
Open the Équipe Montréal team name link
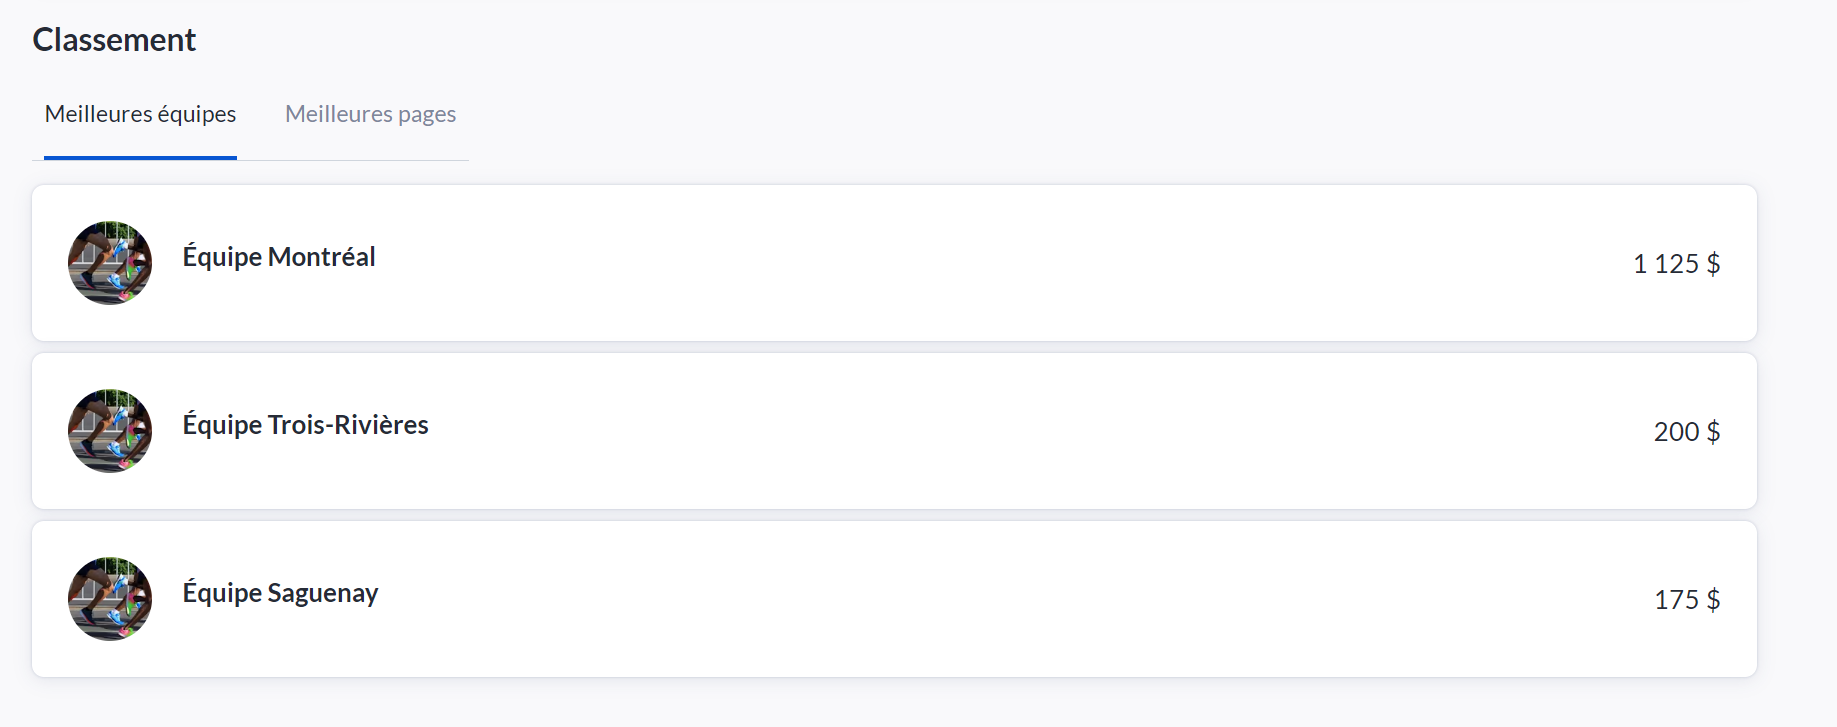click(x=279, y=257)
